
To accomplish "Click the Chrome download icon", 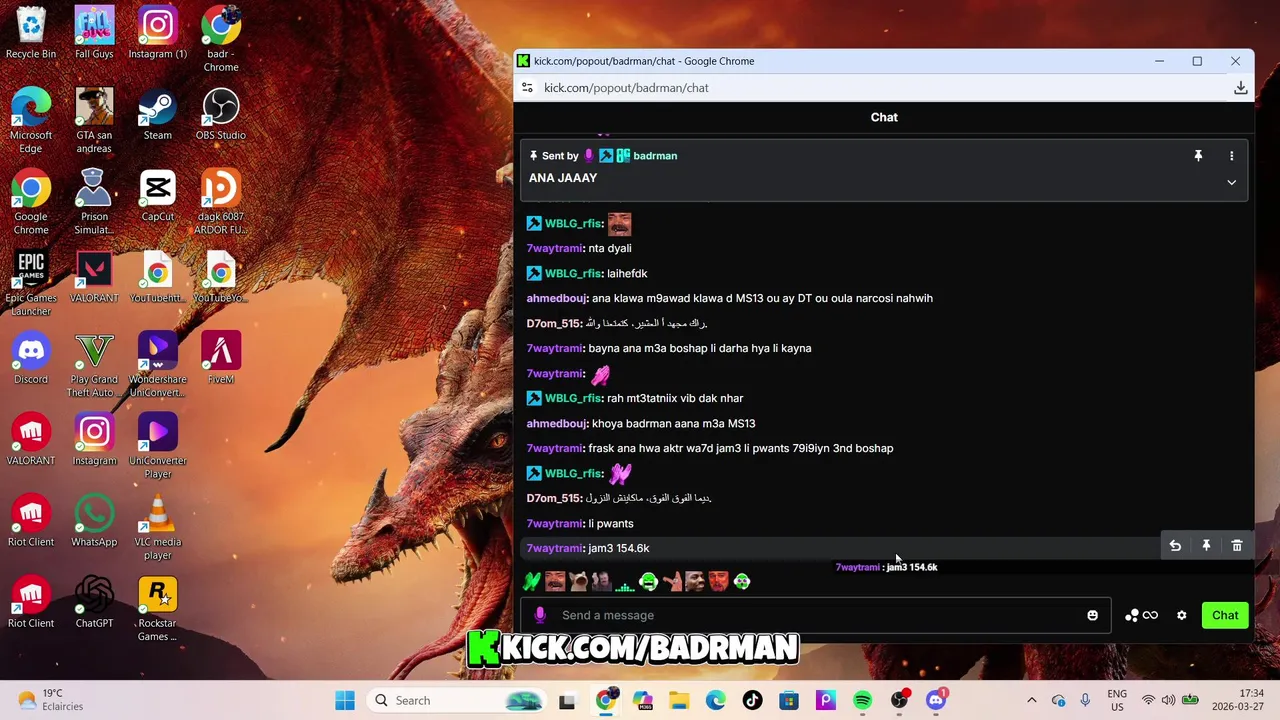I will click(1240, 88).
